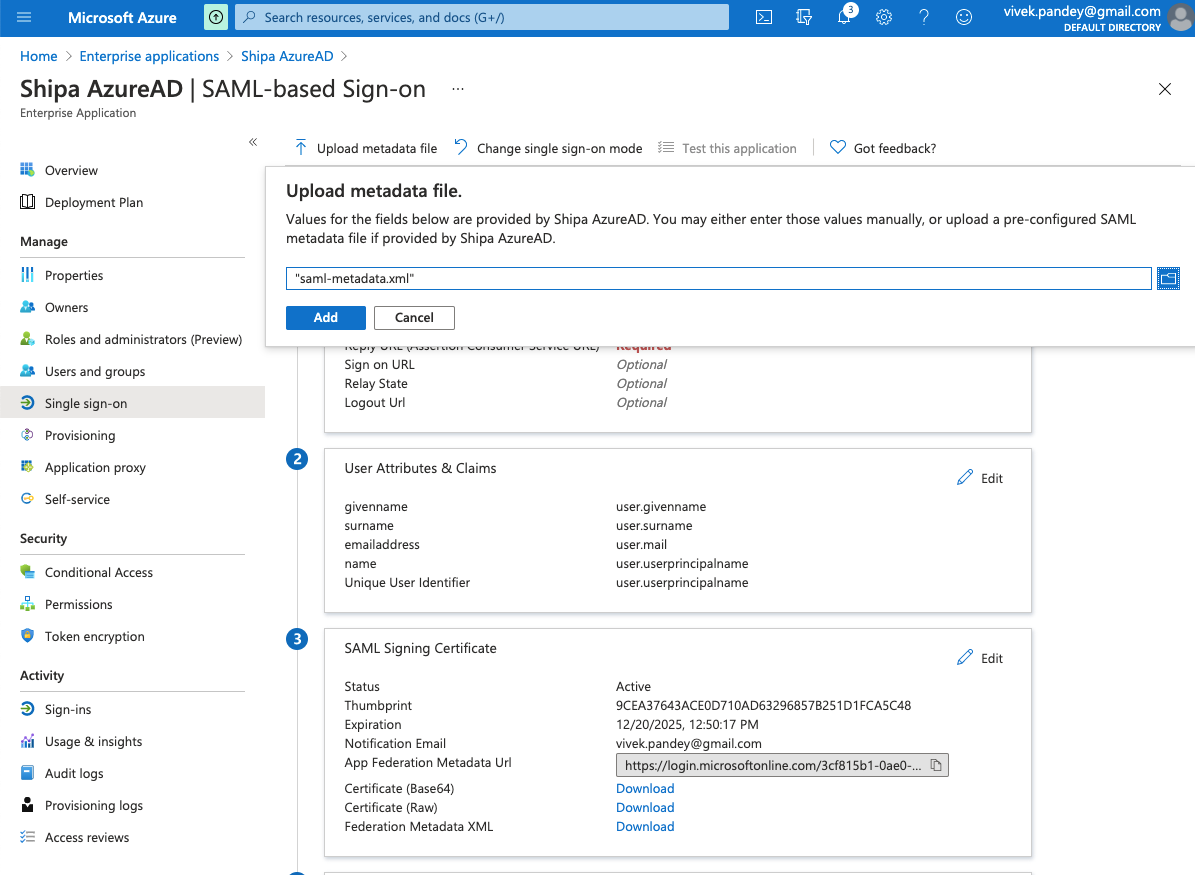Go to Shipa AzureAD breadcrumb
Image resolution: width=1195 pixels, height=875 pixels.
(287, 56)
